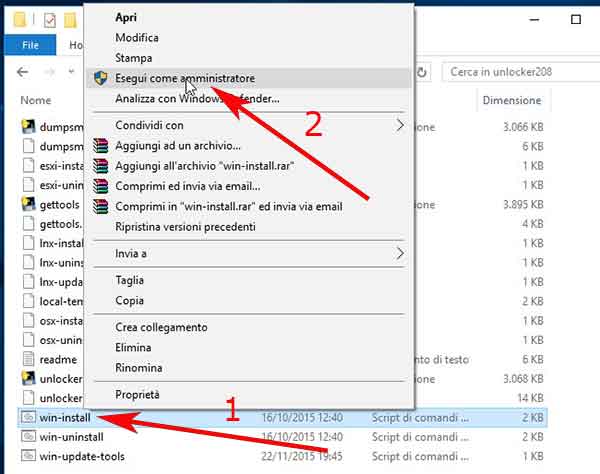The image size is (600, 474).
Task: Select the win-install script icon
Action: (x=29, y=417)
